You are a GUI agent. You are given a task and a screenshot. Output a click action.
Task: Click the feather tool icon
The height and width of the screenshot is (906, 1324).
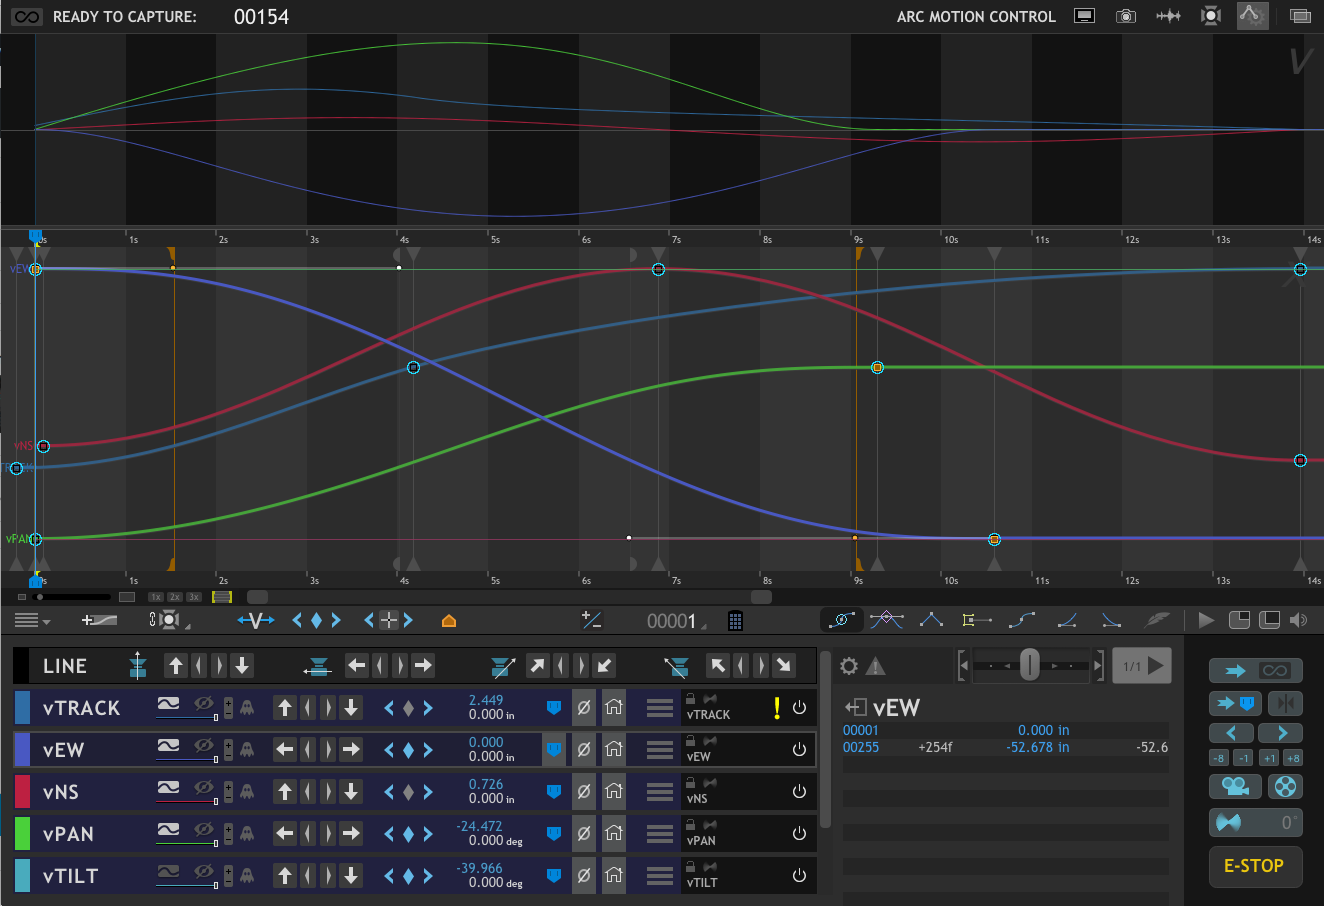click(1156, 621)
